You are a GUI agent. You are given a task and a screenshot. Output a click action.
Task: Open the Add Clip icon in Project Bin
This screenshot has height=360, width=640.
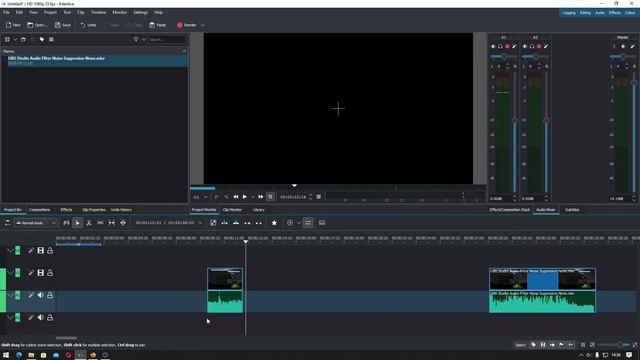(x=7, y=40)
